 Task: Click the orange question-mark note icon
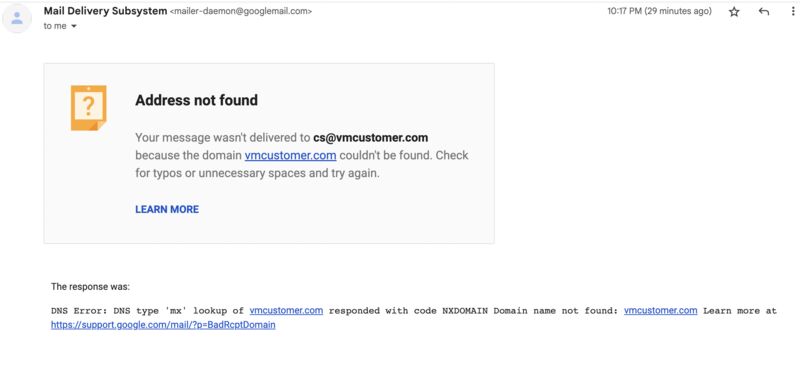tap(88, 108)
